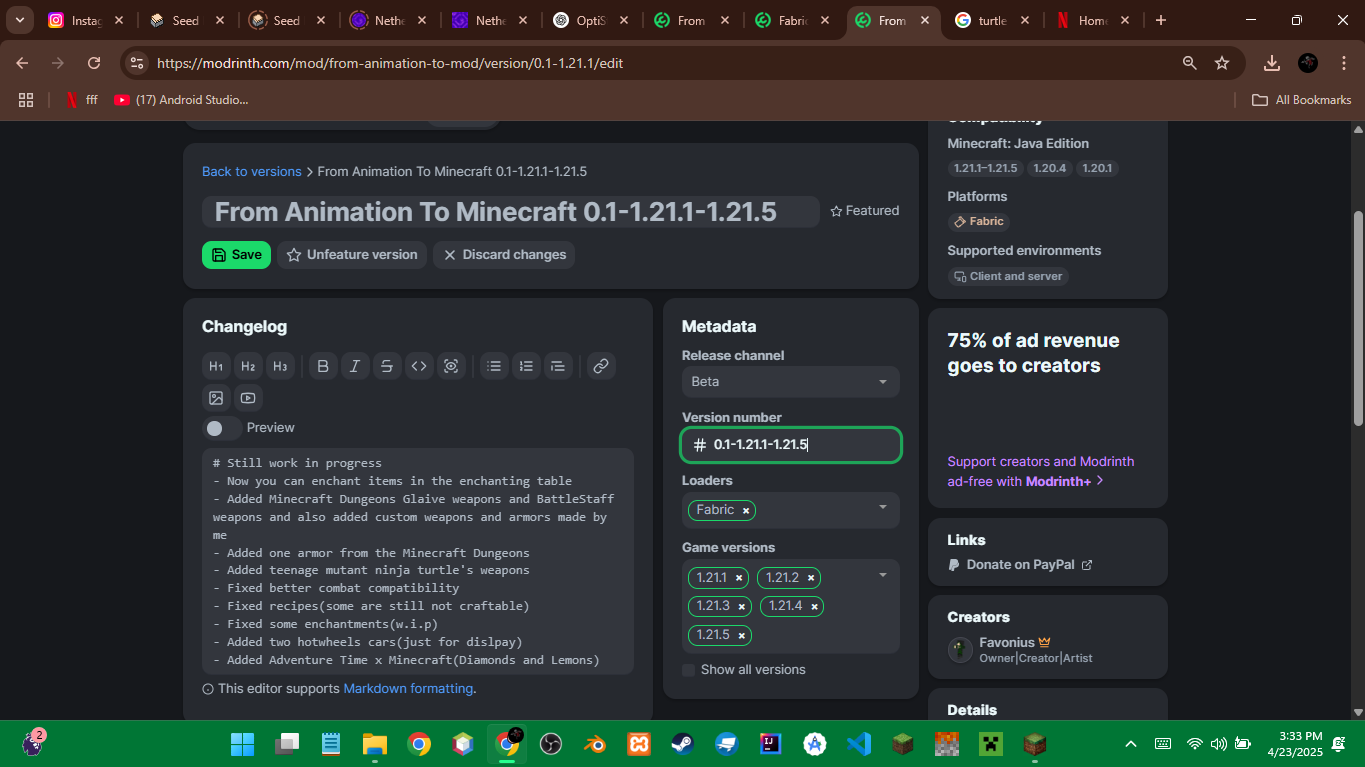Insert a quote block from the toolbar
1365x767 pixels.
[x=558, y=366]
